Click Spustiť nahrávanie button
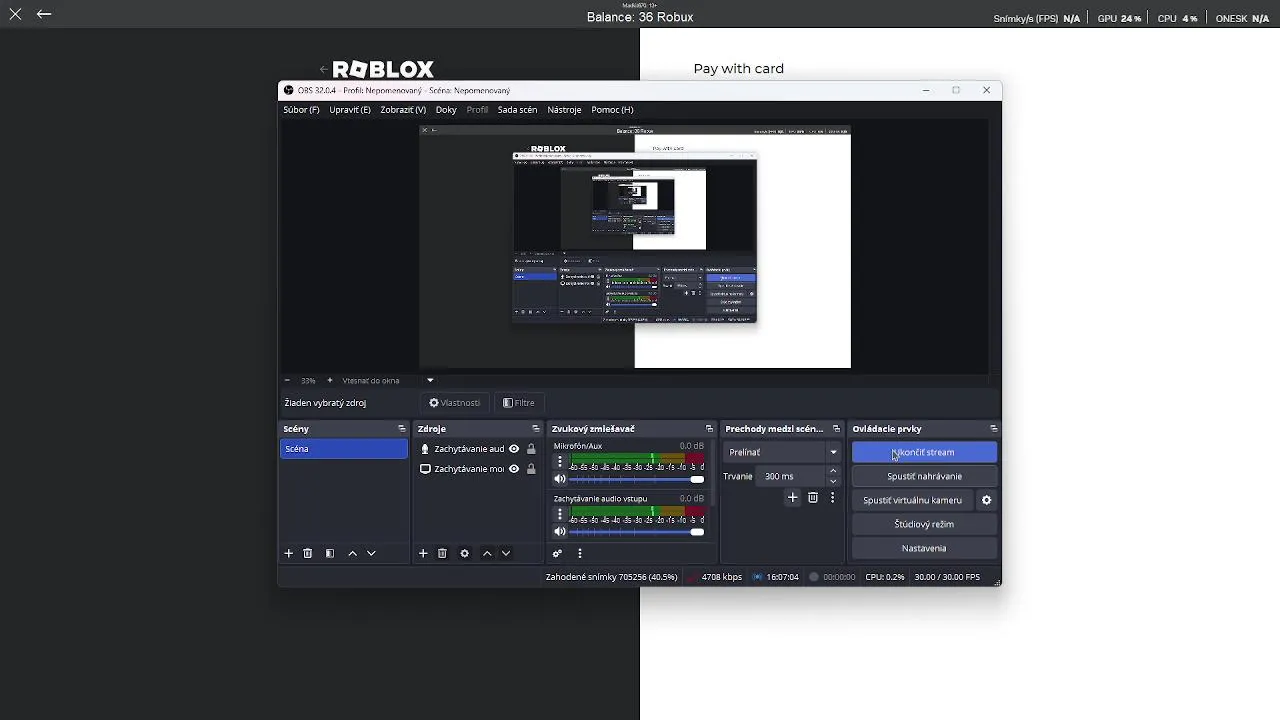The width and height of the screenshot is (1280, 720). click(x=924, y=476)
